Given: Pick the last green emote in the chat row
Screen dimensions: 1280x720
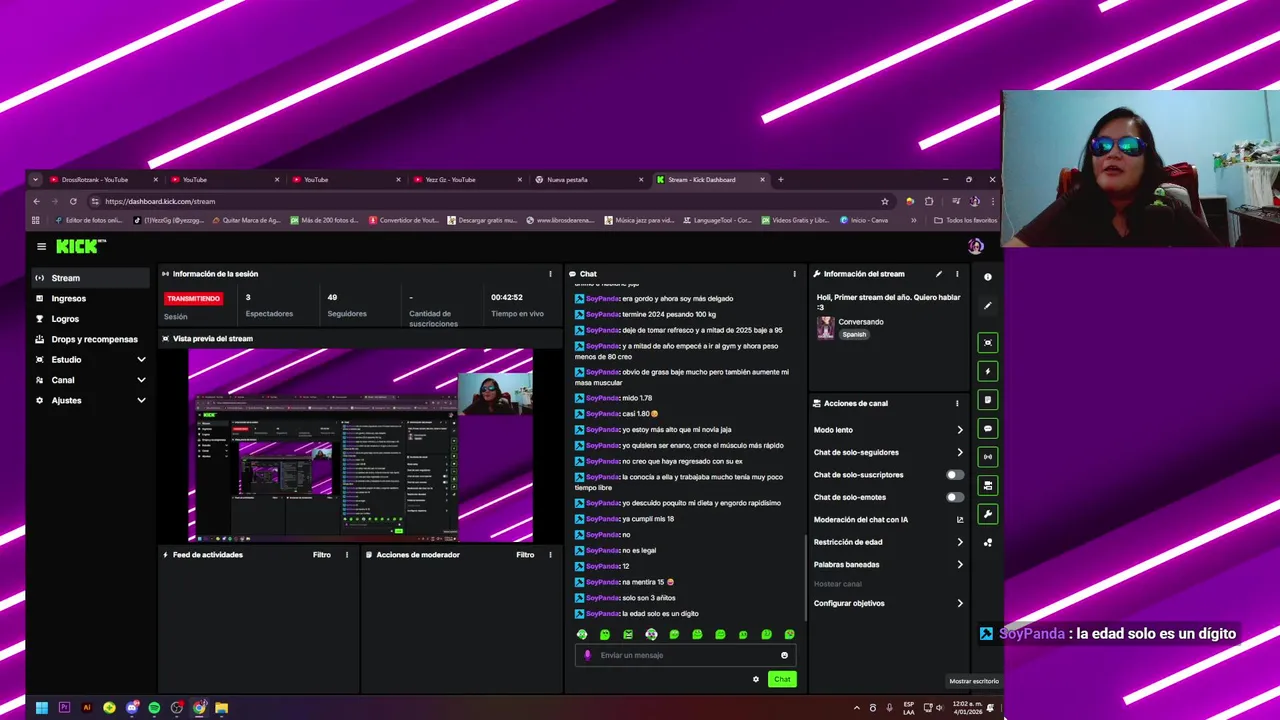Looking at the screenshot, I should click(789, 634).
